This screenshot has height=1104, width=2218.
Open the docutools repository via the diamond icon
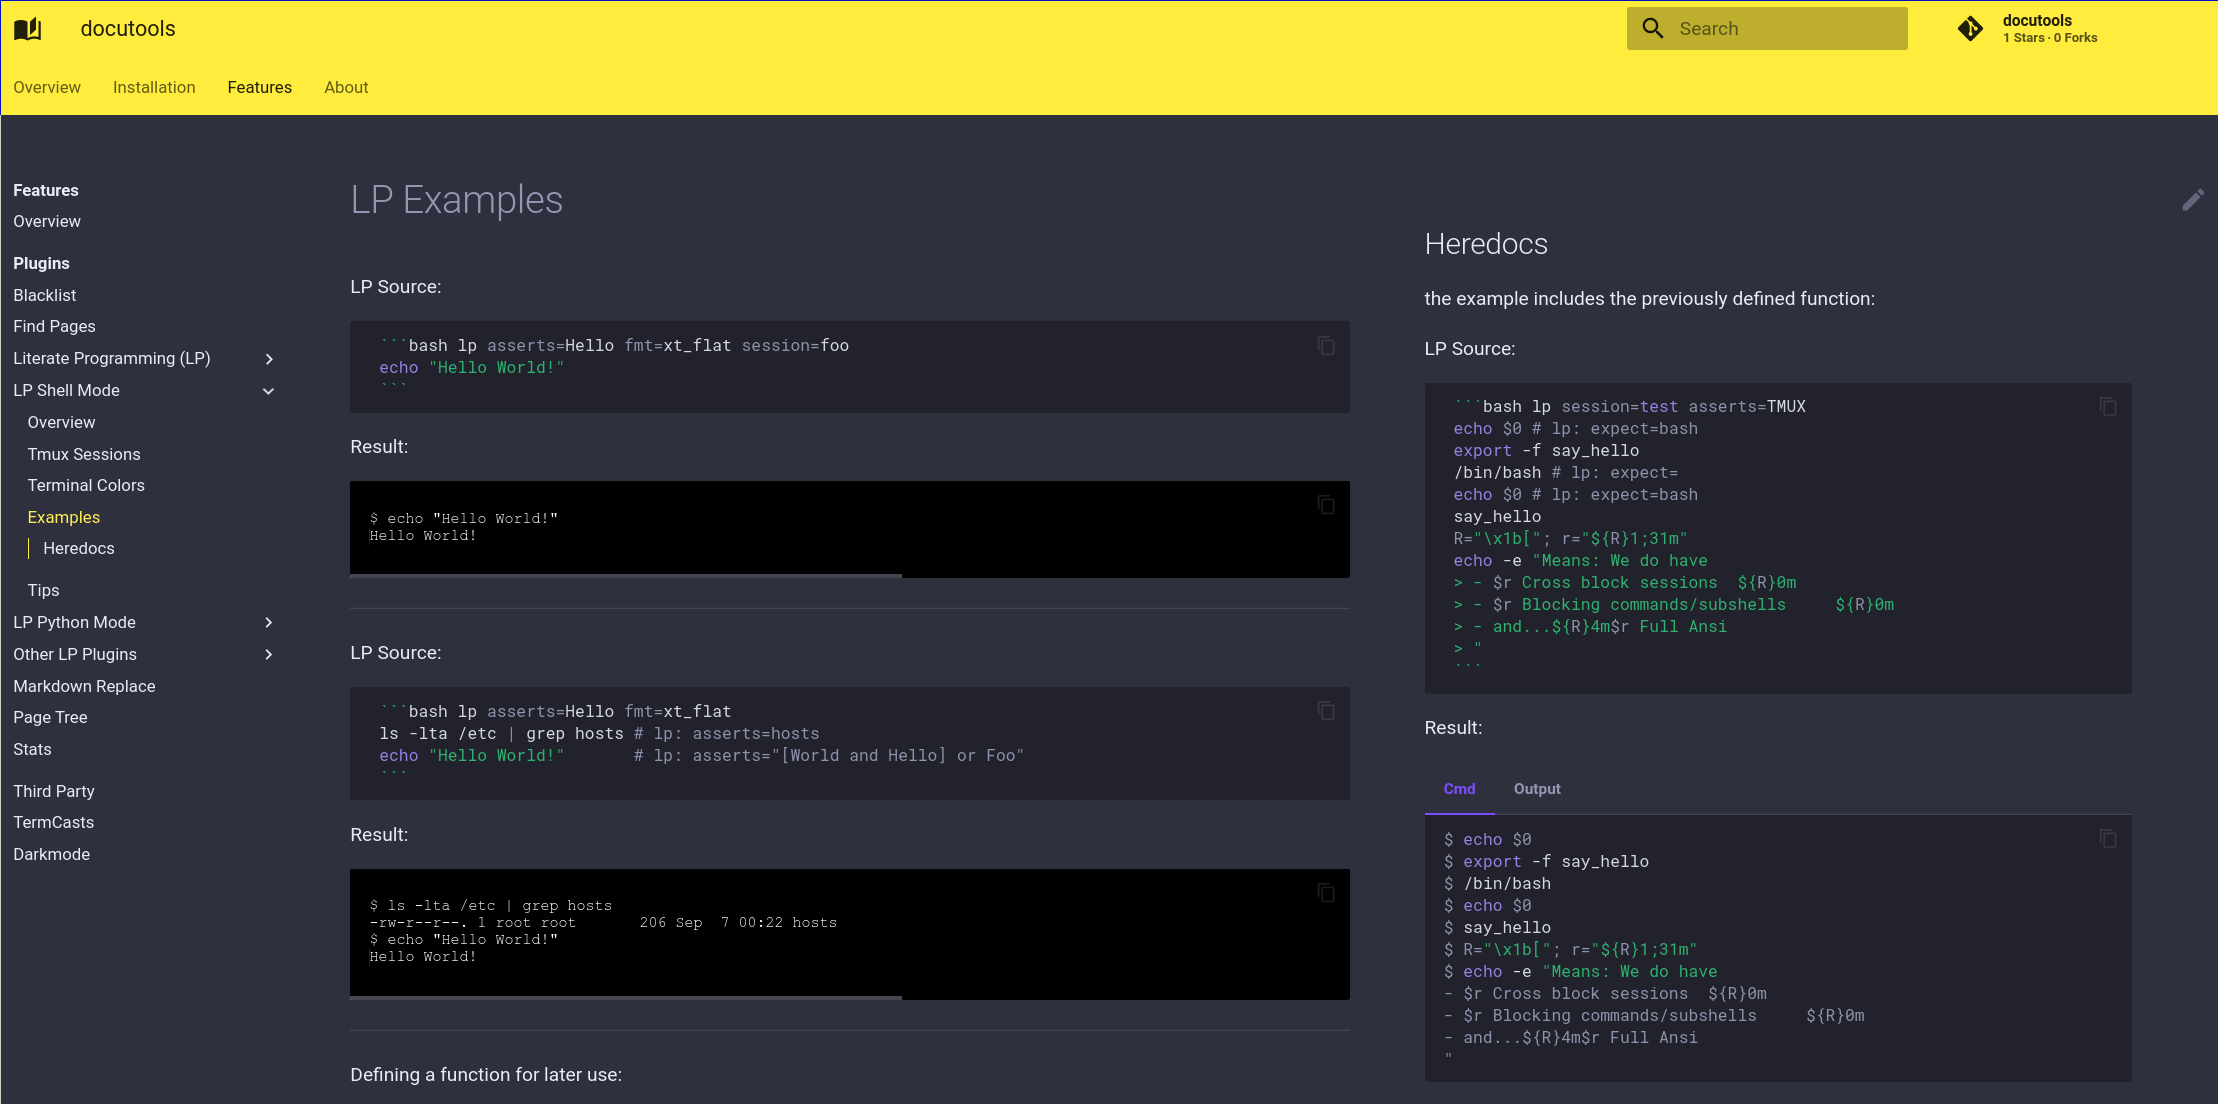pyautogui.click(x=1969, y=28)
